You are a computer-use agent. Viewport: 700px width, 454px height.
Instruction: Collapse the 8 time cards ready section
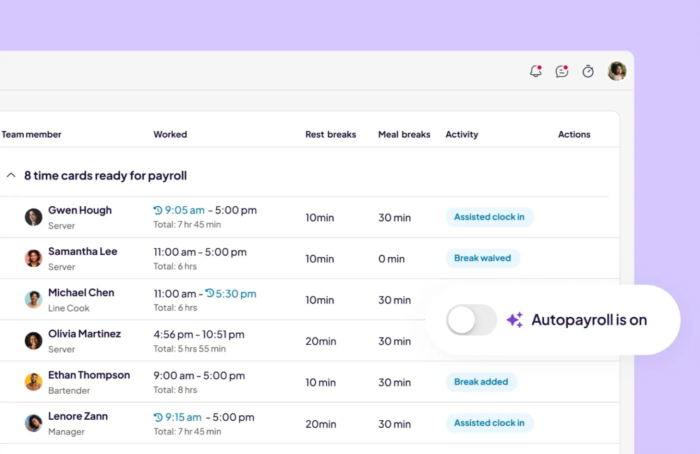11,175
